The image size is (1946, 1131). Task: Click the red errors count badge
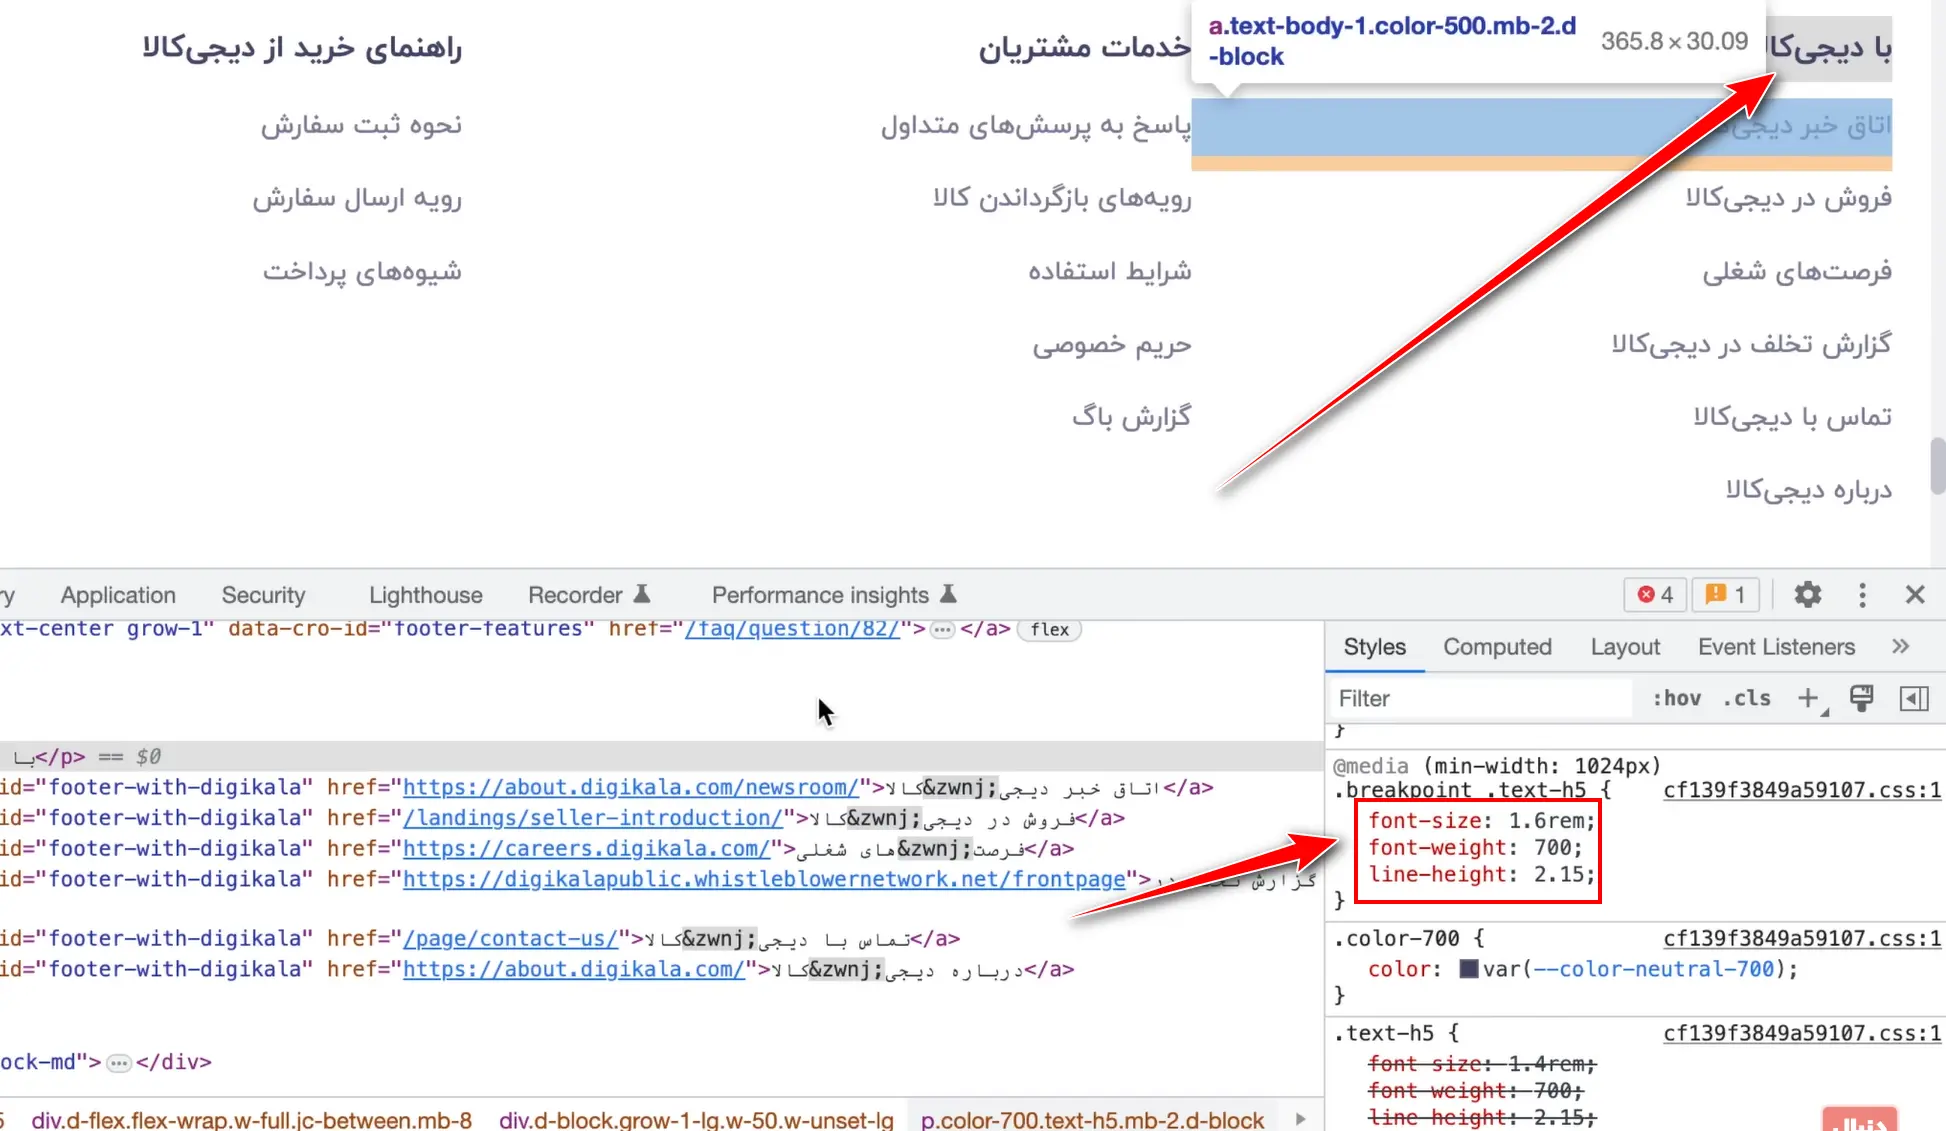pyautogui.click(x=1655, y=595)
